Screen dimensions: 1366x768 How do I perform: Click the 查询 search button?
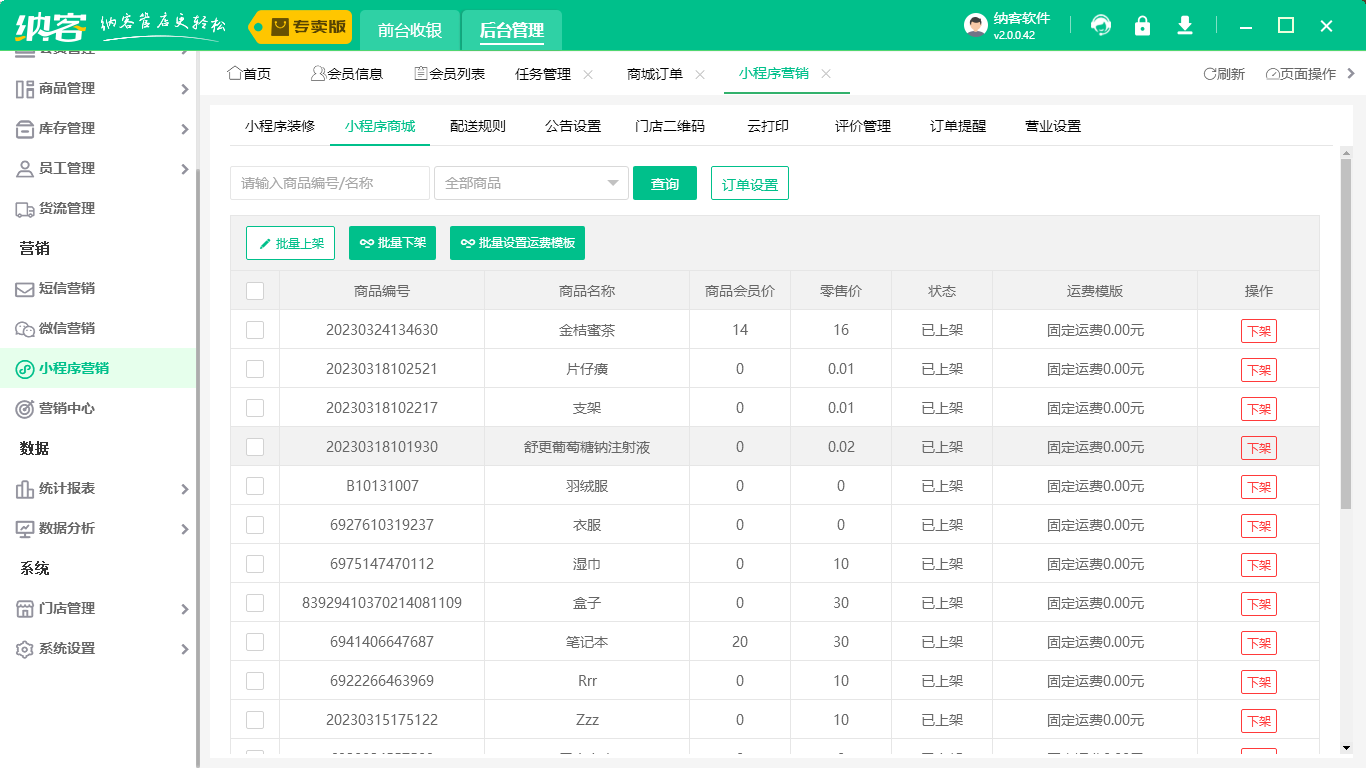click(x=664, y=183)
